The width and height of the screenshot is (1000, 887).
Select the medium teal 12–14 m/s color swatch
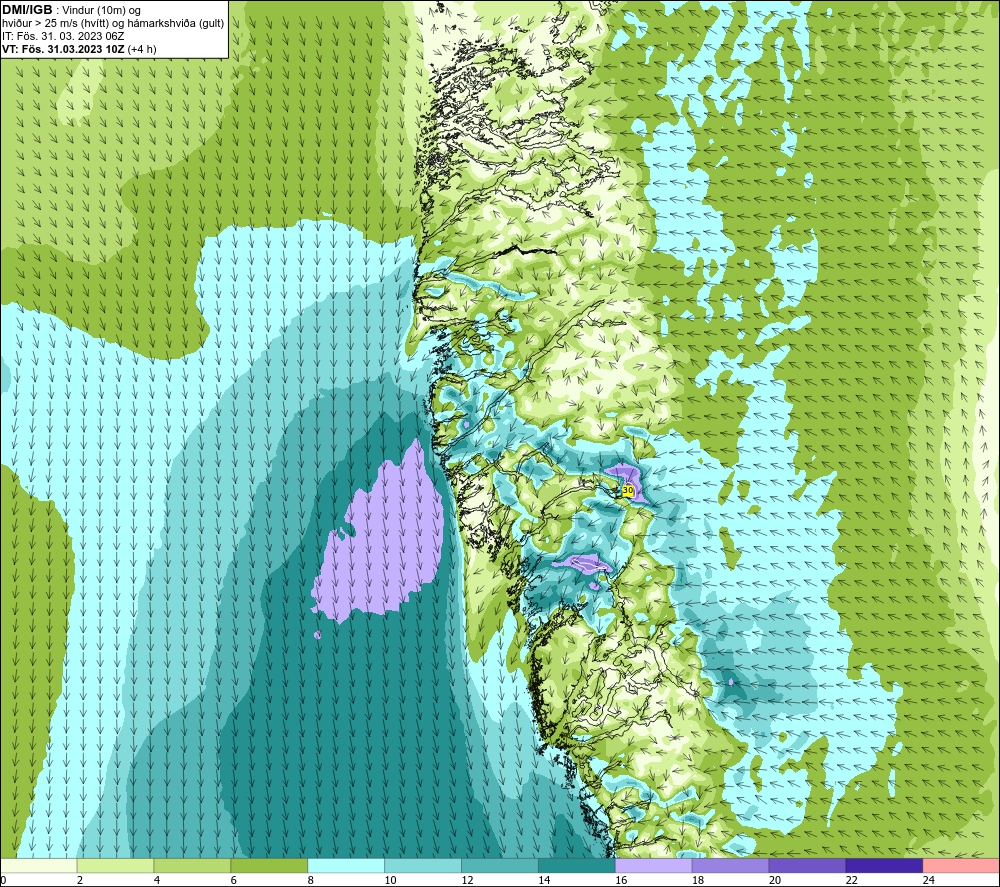pyautogui.click(x=500, y=866)
